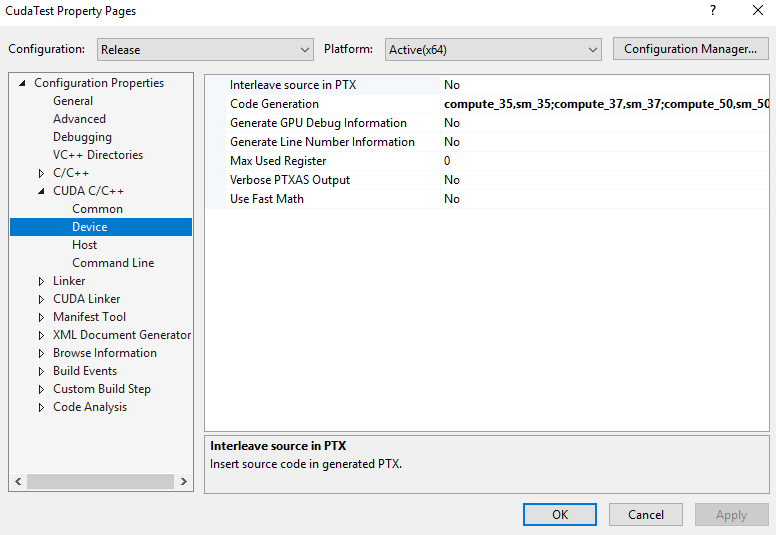Open the Configuration Manager dialog

[x=690, y=49]
